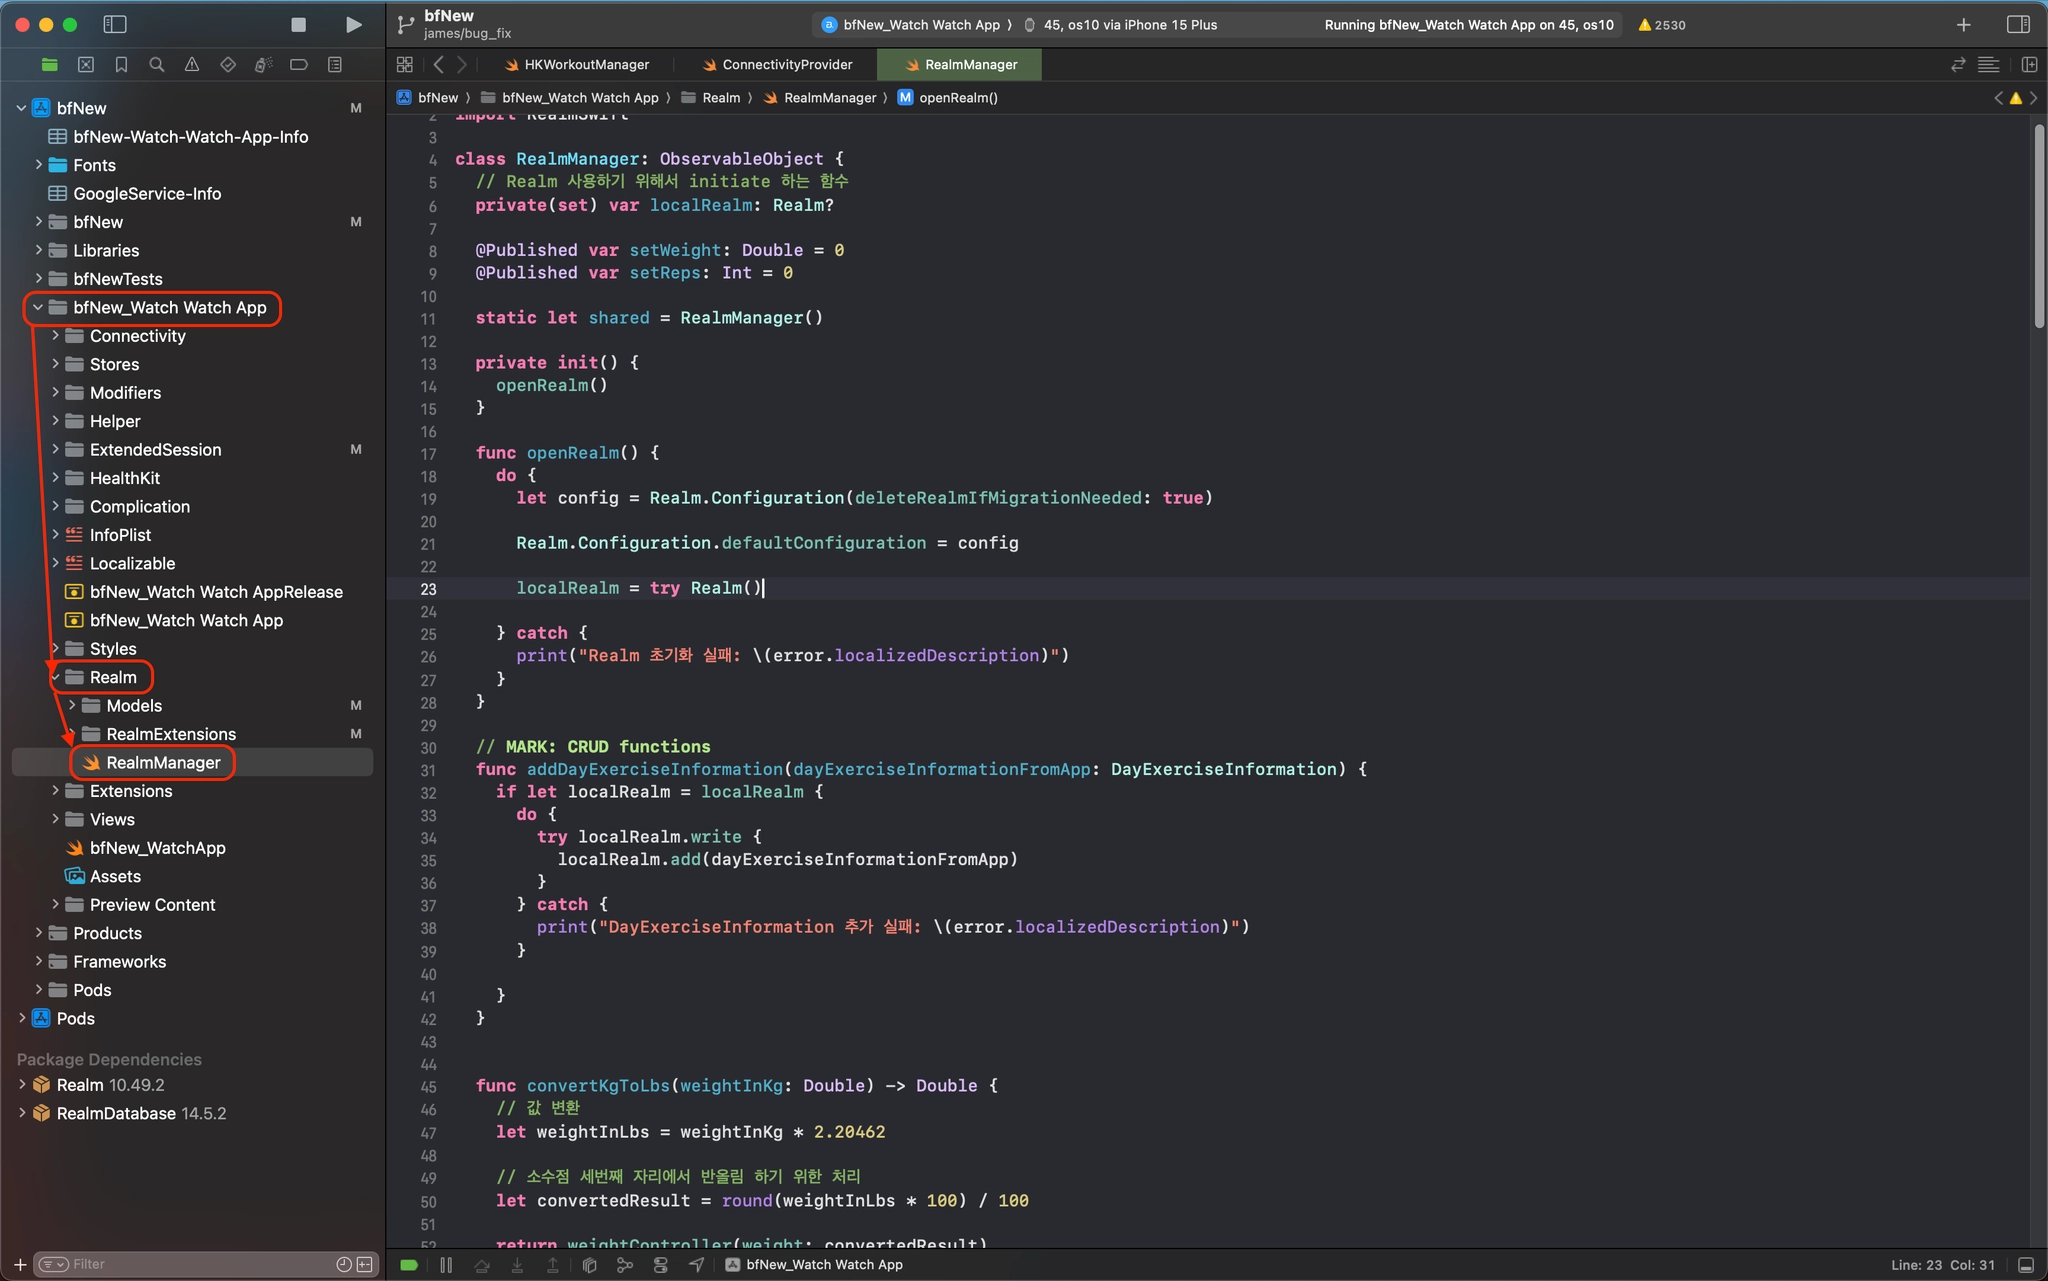The image size is (2048, 1281).
Task: Open the Breakpoint navigator icon
Action: (x=298, y=65)
